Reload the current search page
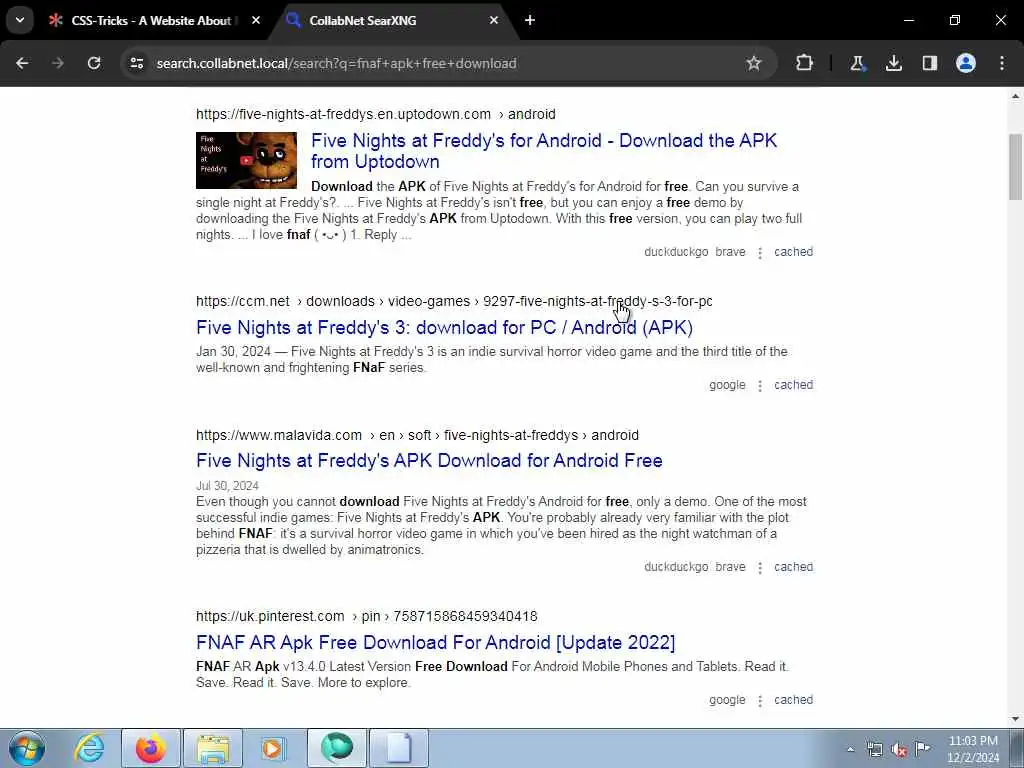The image size is (1024, 768). [x=94, y=63]
